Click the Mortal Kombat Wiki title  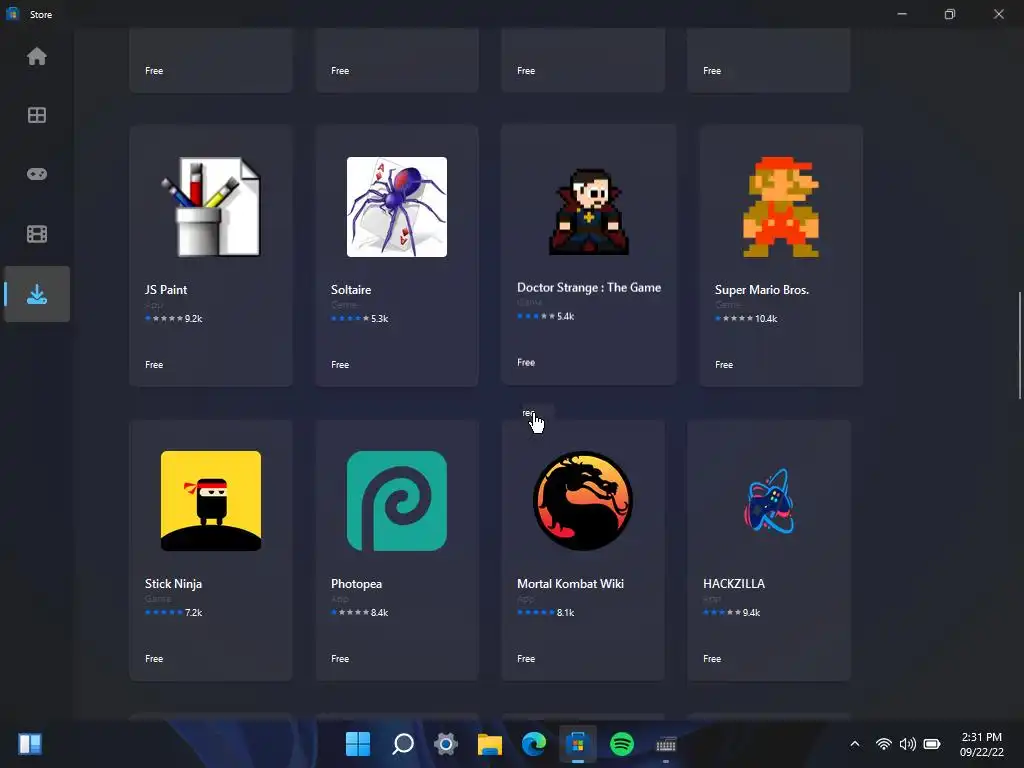(x=570, y=584)
